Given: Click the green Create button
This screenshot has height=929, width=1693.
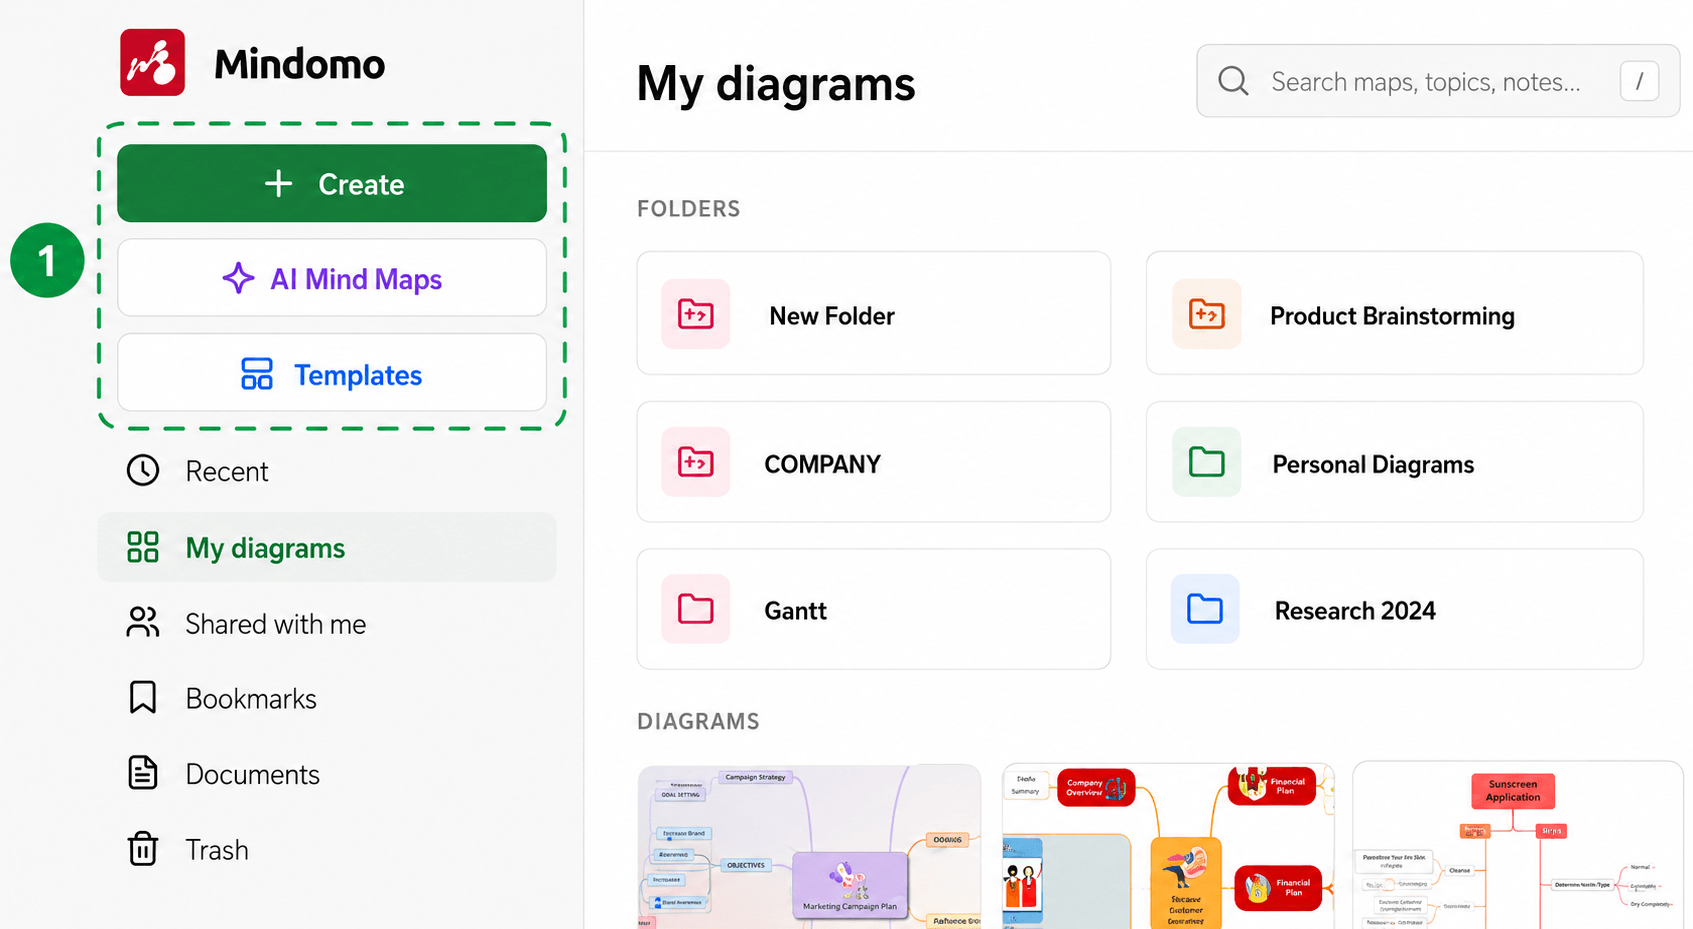Looking at the screenshot, I should 332,183.
